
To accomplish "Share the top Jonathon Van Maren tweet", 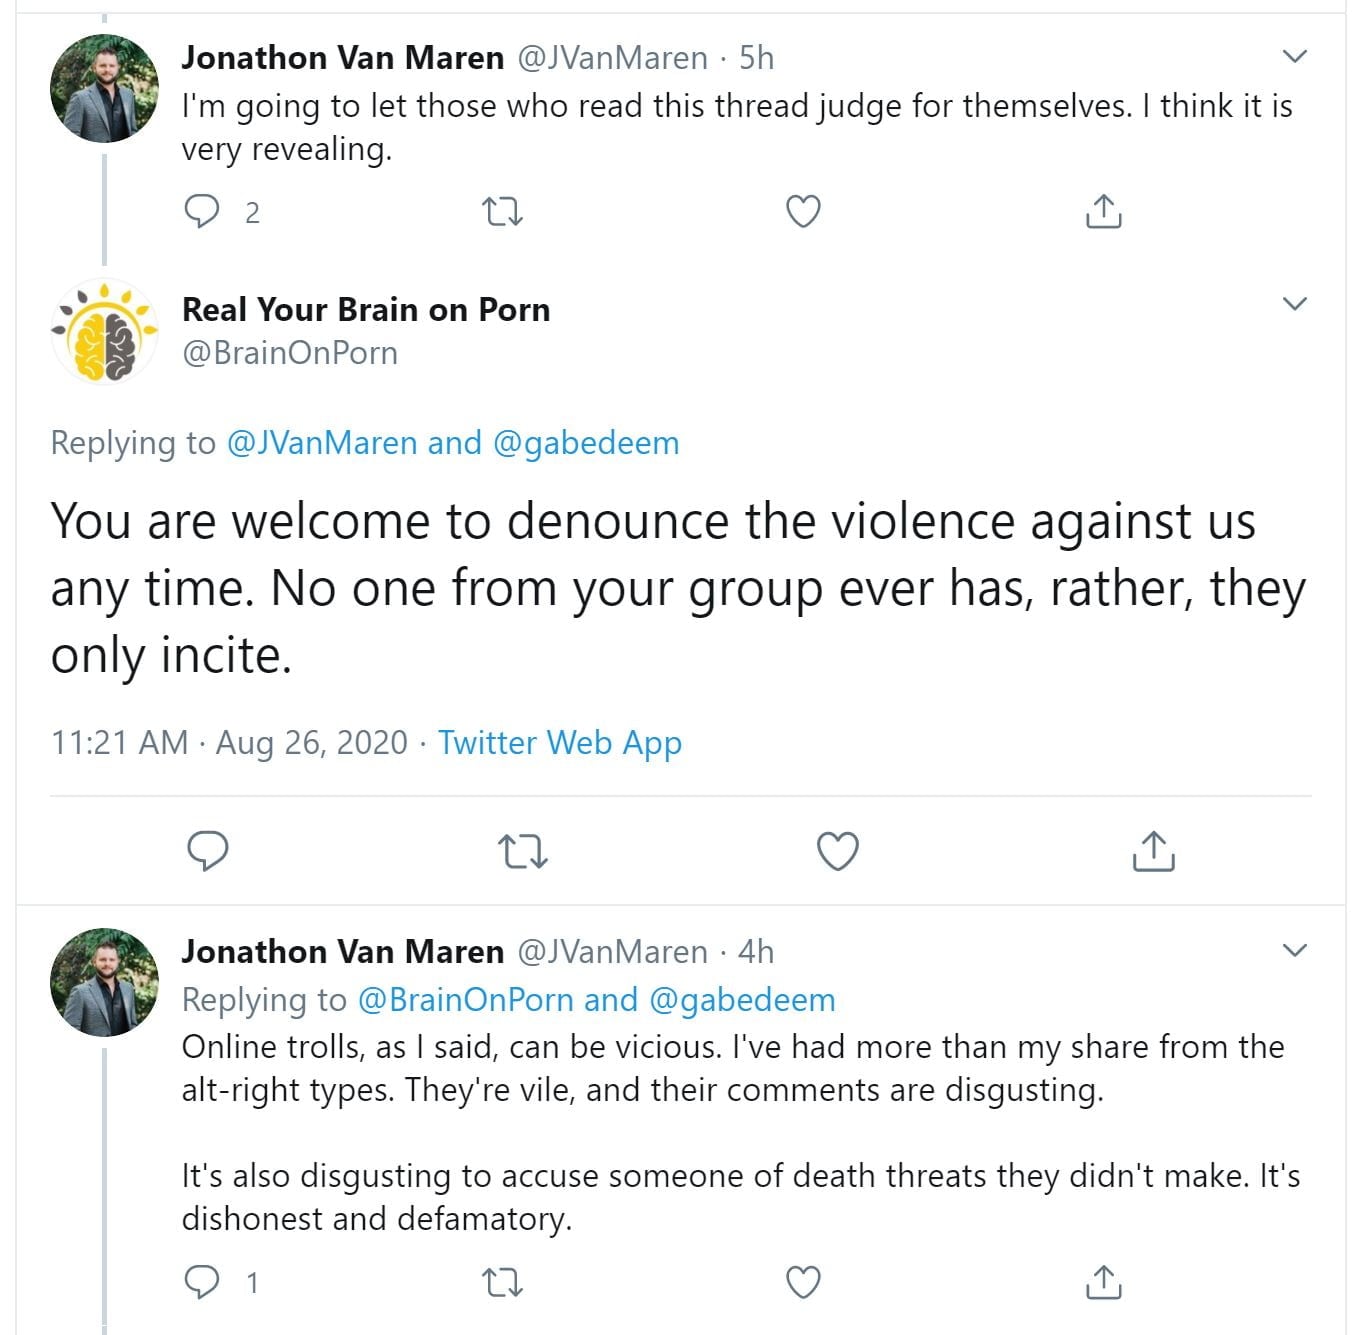I will [x=1103, y=211].
